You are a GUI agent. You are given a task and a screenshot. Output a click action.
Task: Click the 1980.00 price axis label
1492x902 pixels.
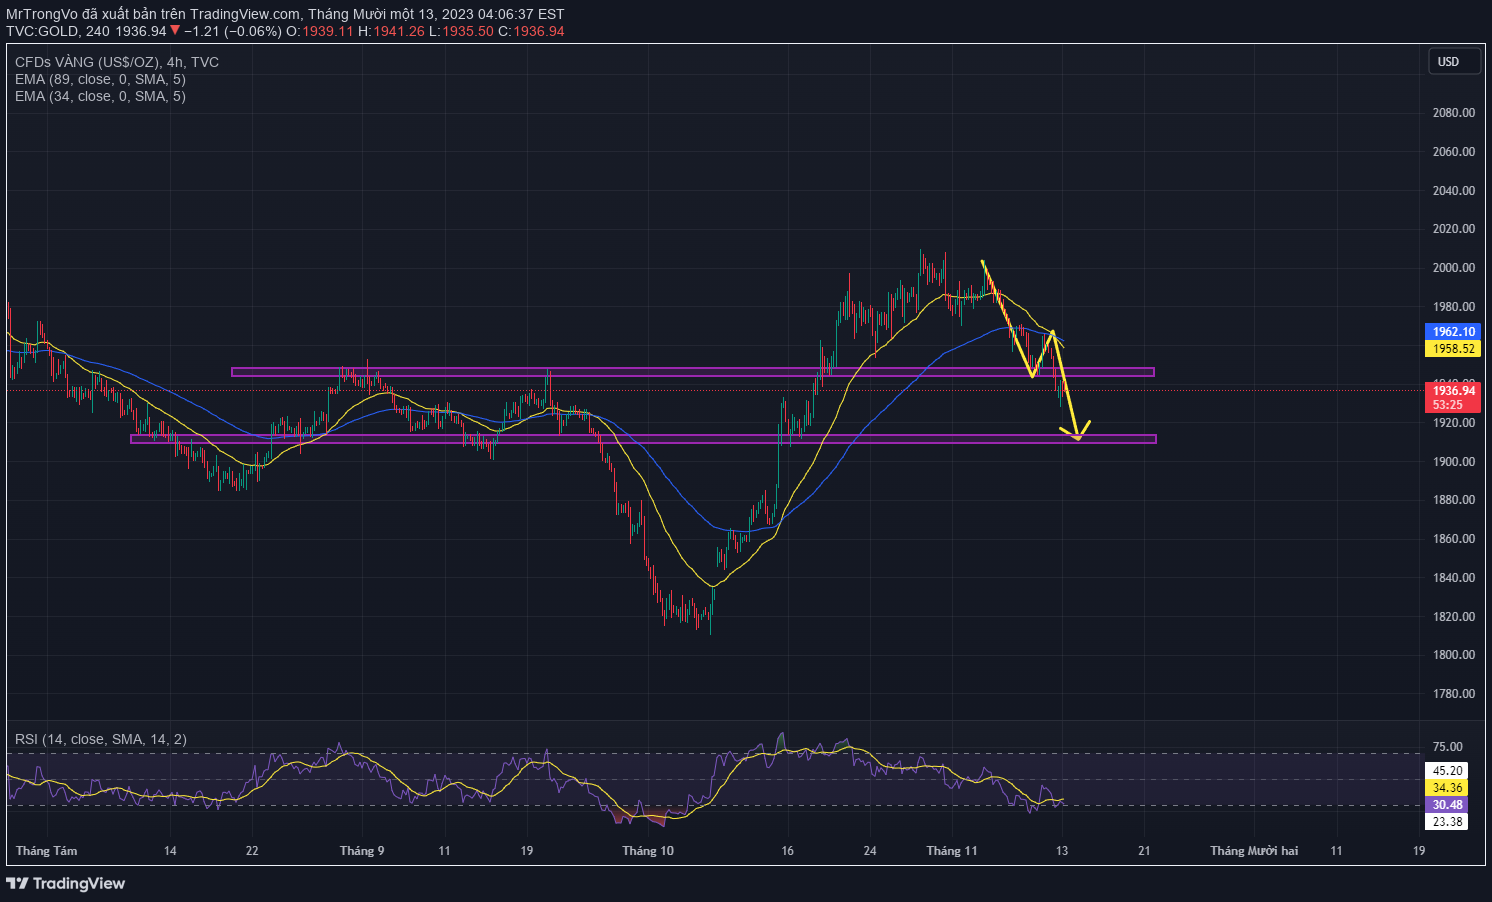pyautogui.click(x=1454, y=307)
